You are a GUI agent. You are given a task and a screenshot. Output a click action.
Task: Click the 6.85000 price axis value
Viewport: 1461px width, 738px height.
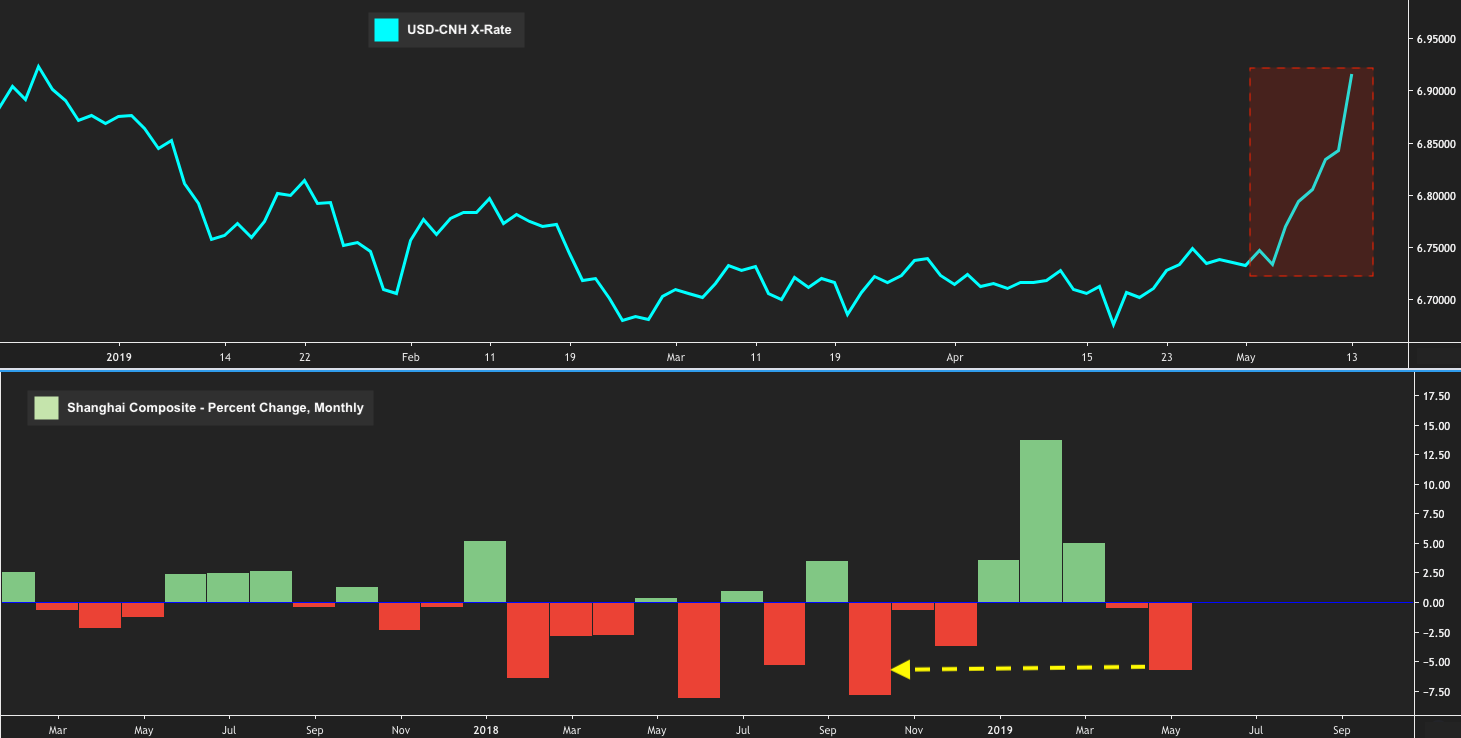[x=1435, y=144]
